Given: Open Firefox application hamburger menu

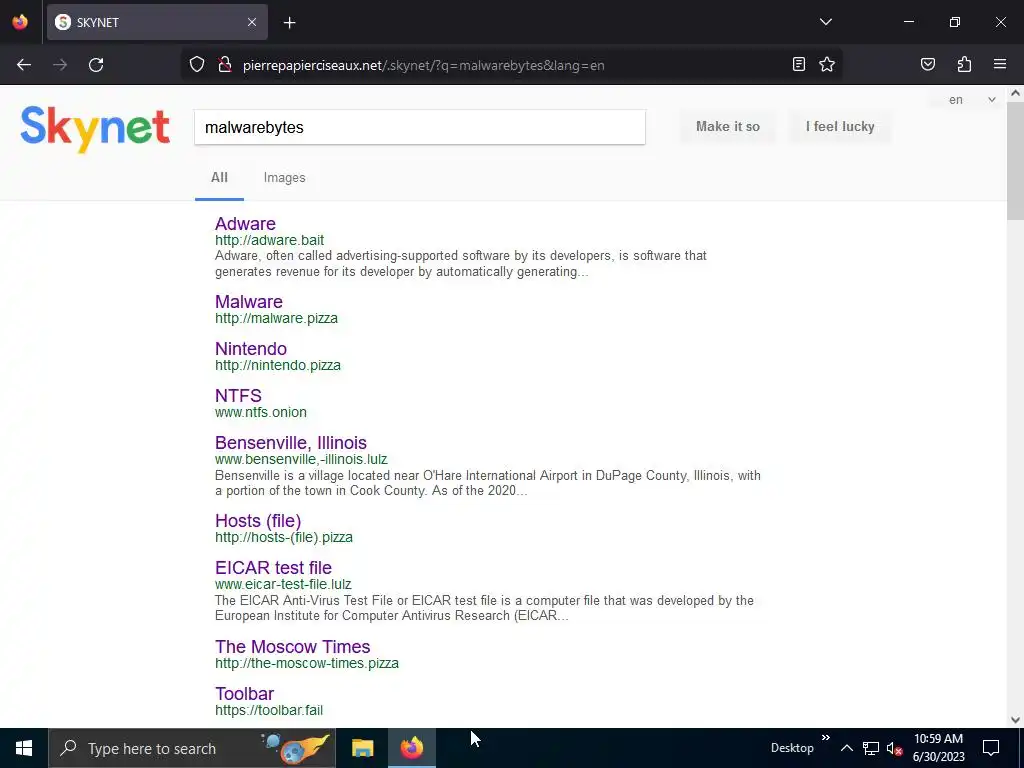Looking at the screenshot, I should click(x=1000, y=64).
